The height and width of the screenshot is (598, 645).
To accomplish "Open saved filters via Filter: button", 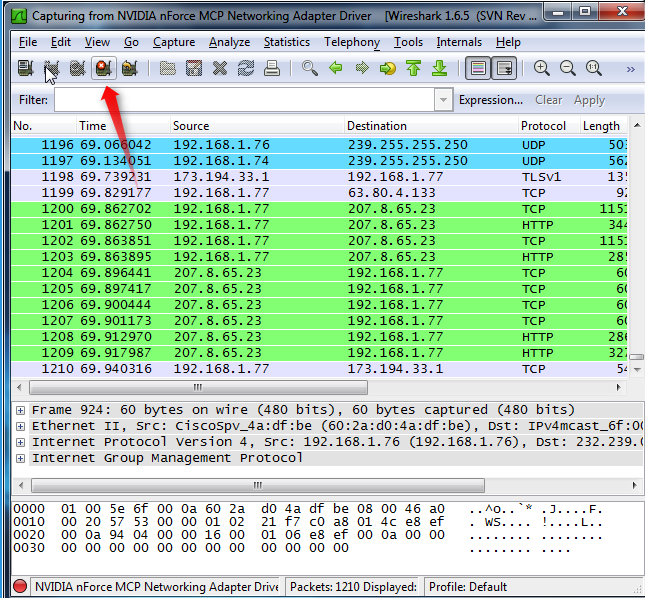I will pyautogui.click(x=33, y=100).
